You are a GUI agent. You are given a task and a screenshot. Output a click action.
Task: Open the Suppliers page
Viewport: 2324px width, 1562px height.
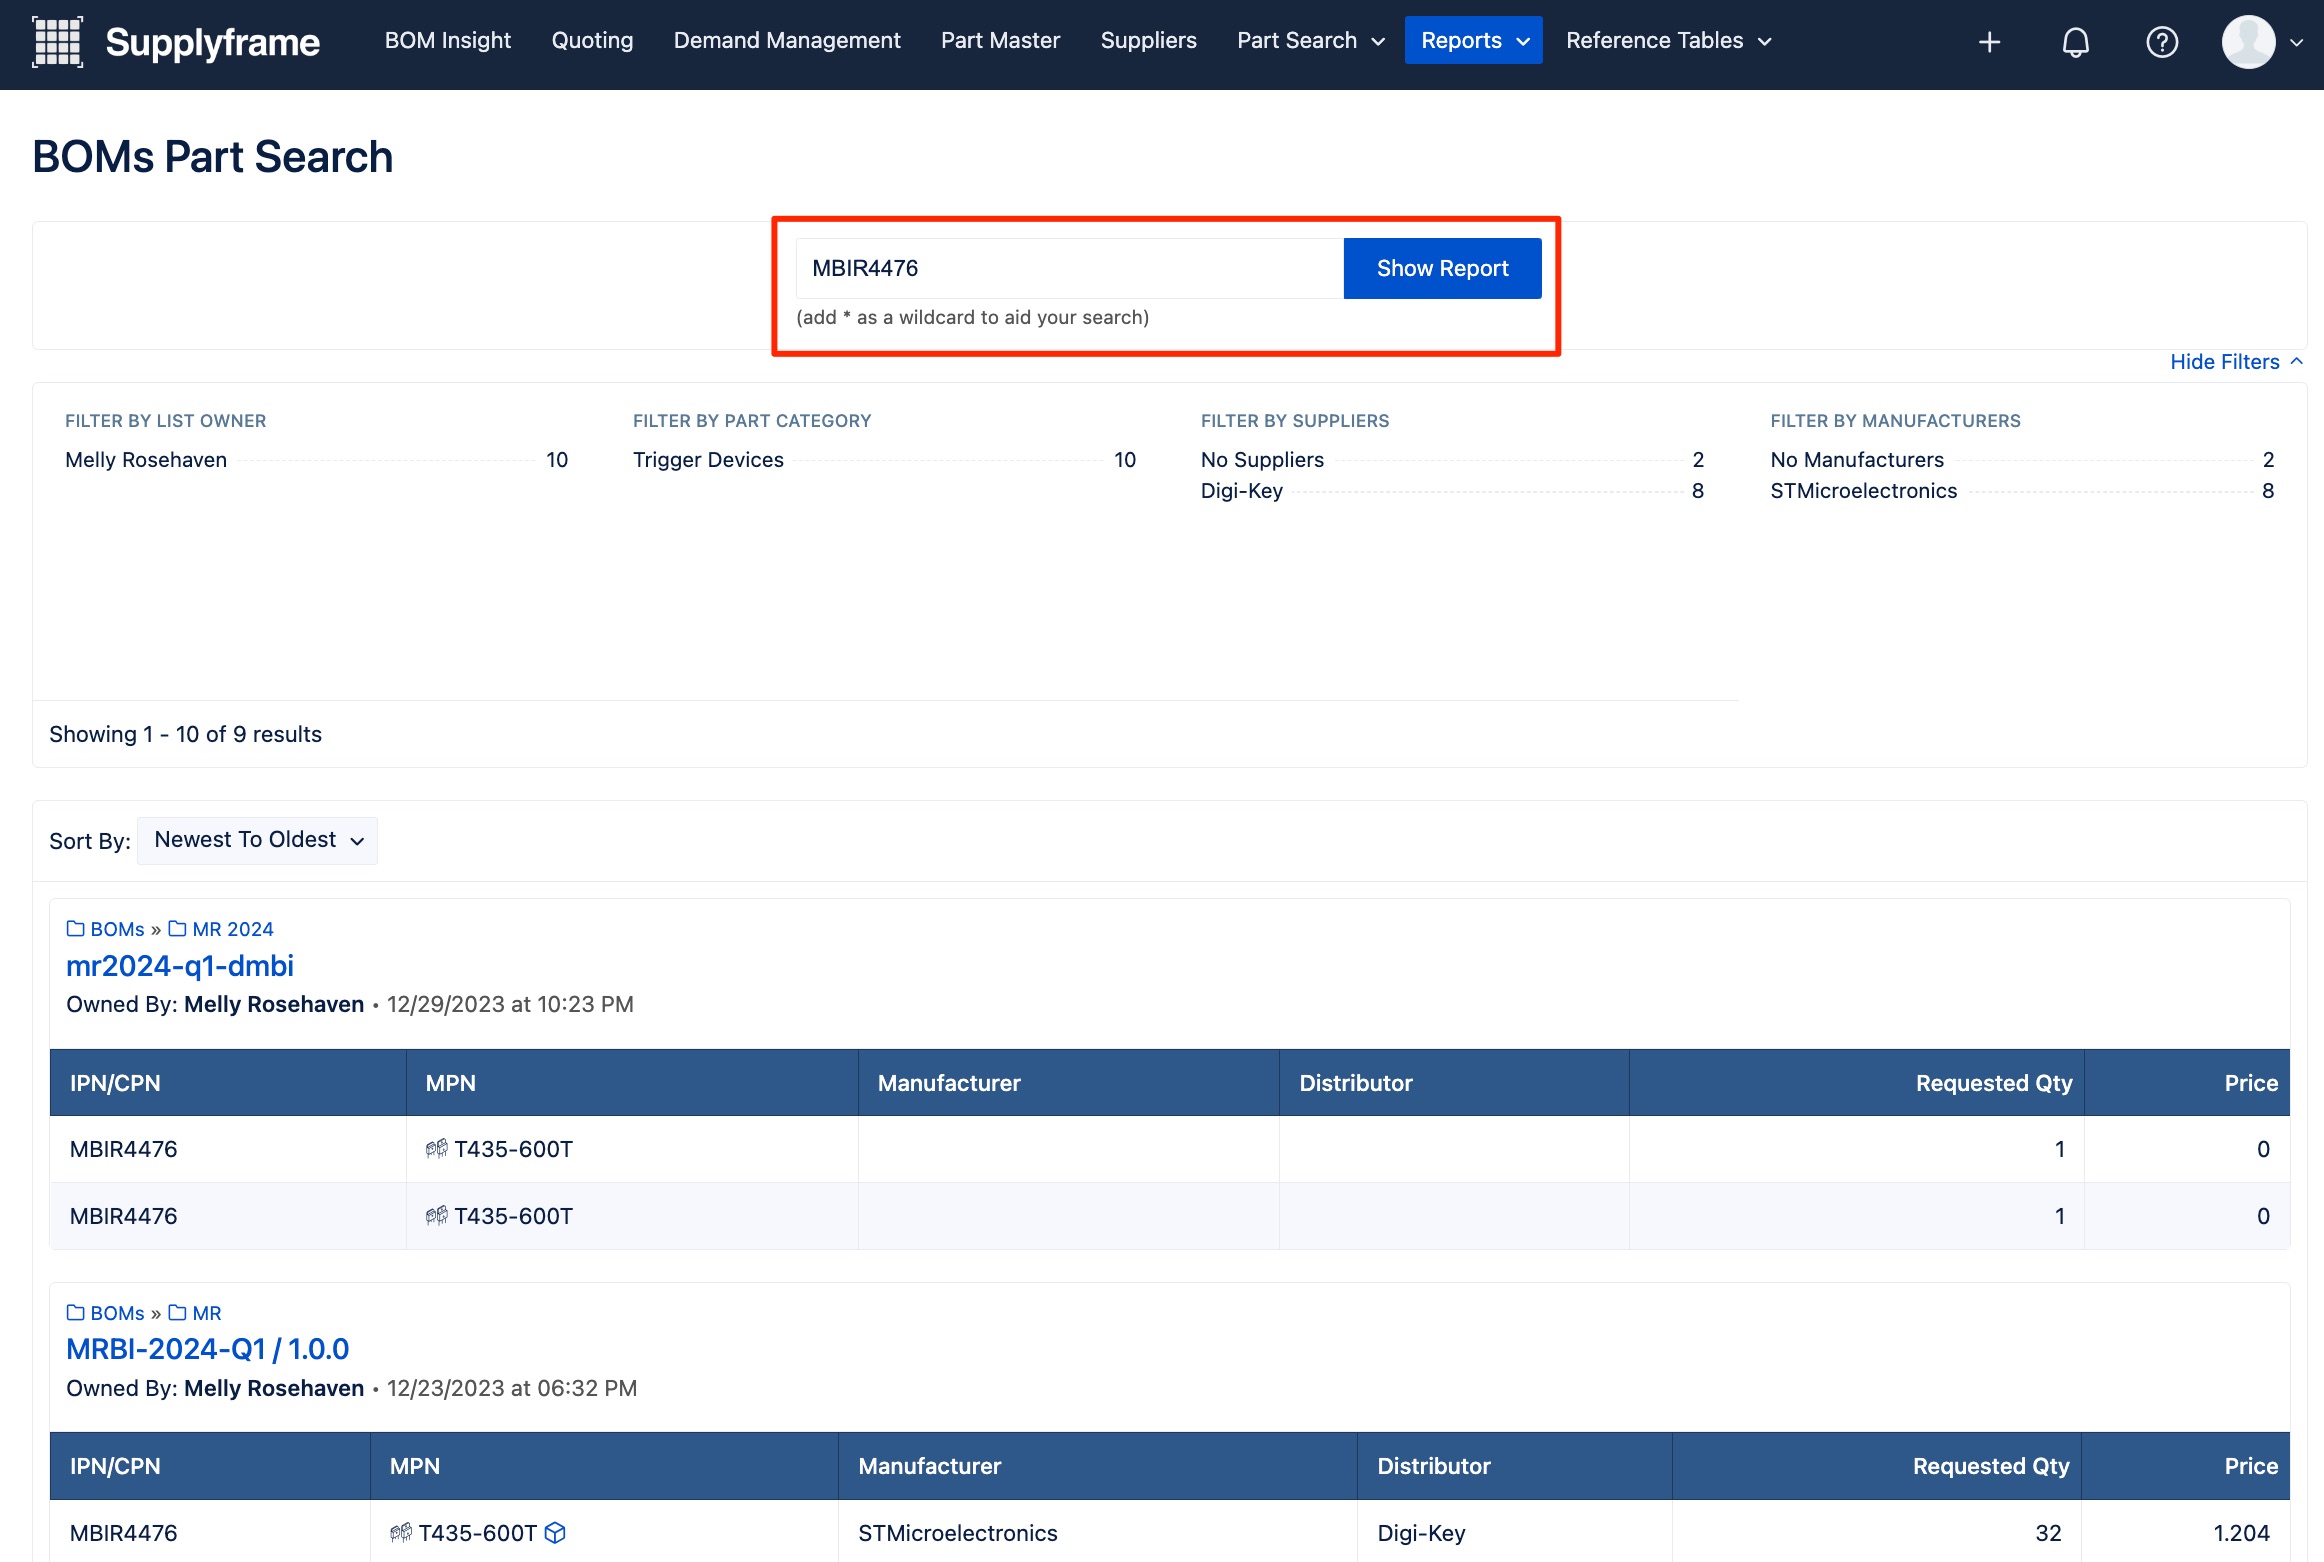(1148, 40)
